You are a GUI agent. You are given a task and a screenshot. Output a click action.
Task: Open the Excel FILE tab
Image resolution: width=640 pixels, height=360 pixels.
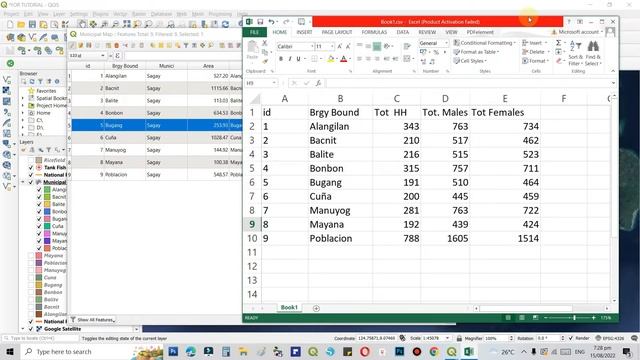click(x=254, y=32)
